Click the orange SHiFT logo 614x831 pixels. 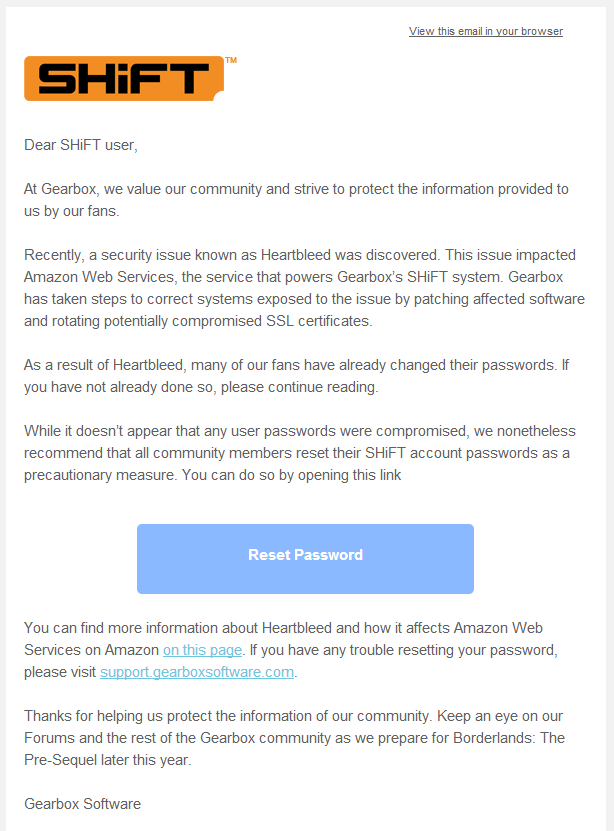124,78
